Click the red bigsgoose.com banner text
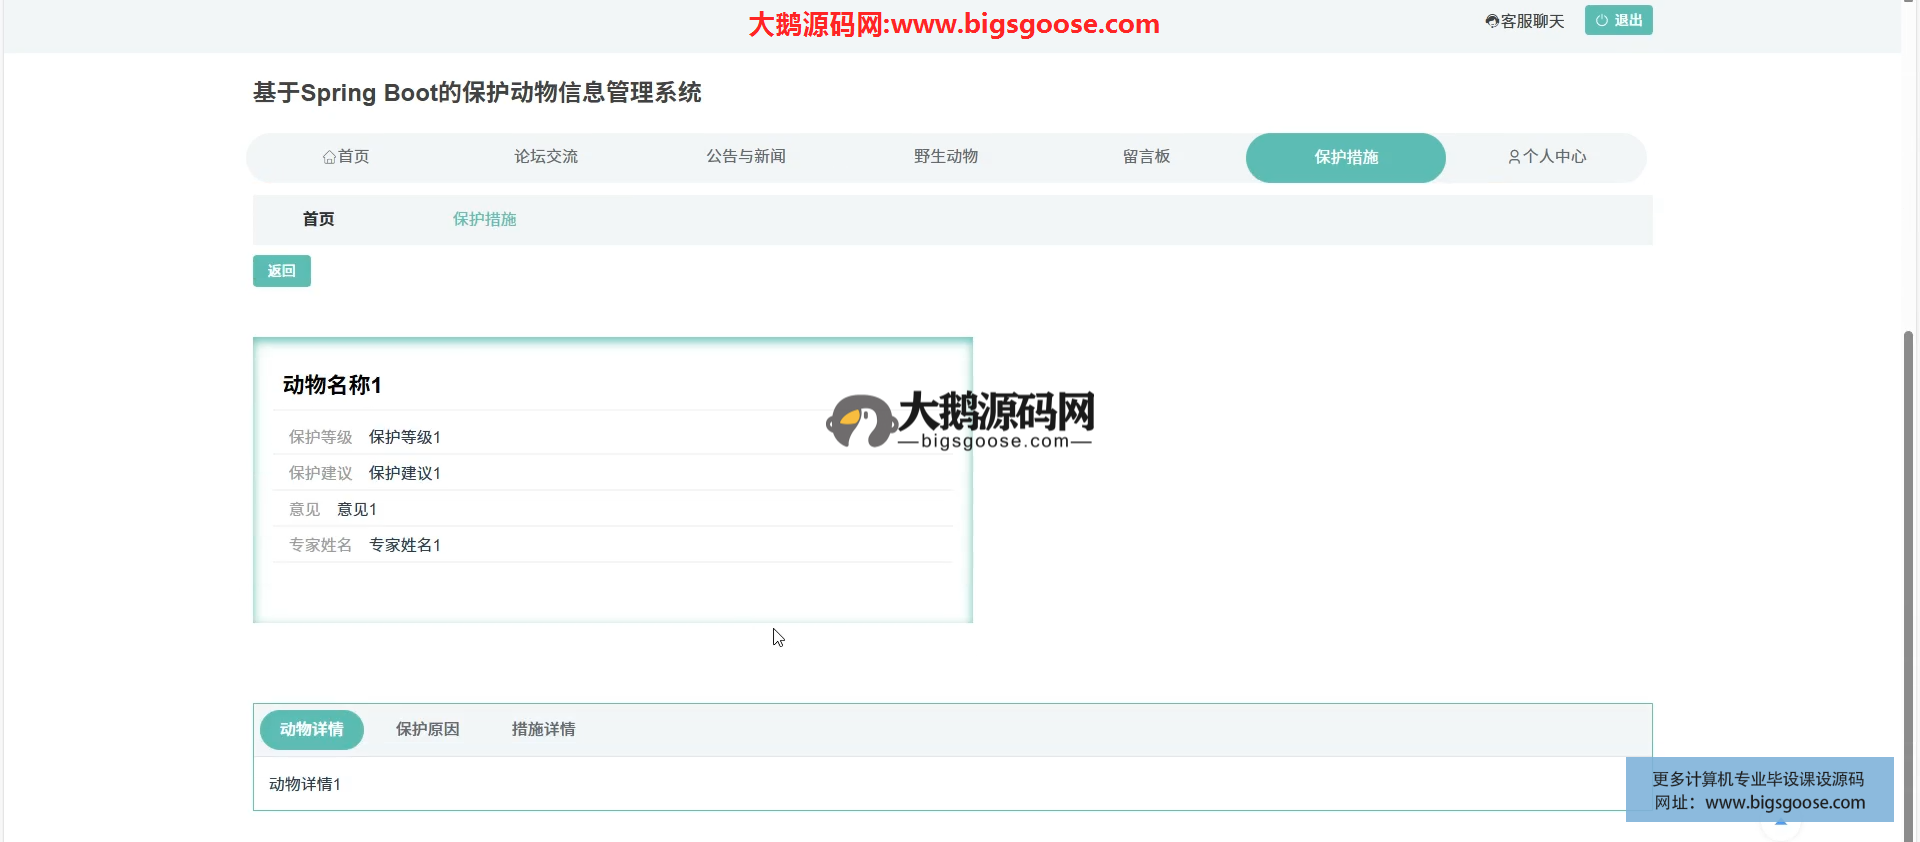 (x=954, y=24)
